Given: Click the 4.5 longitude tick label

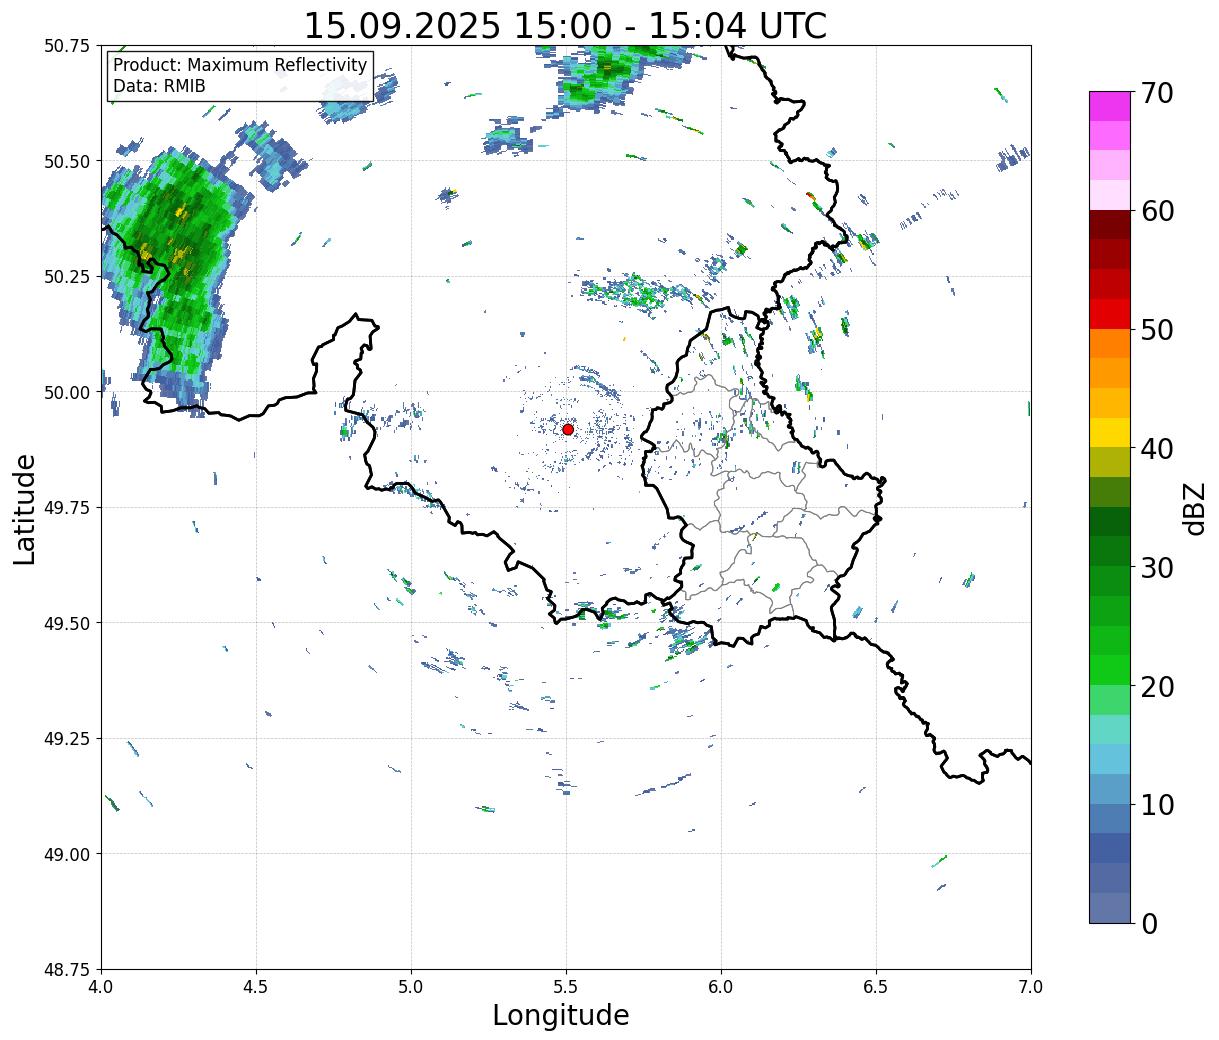Looking at the screenshot, I should click(x=256, y=987).
